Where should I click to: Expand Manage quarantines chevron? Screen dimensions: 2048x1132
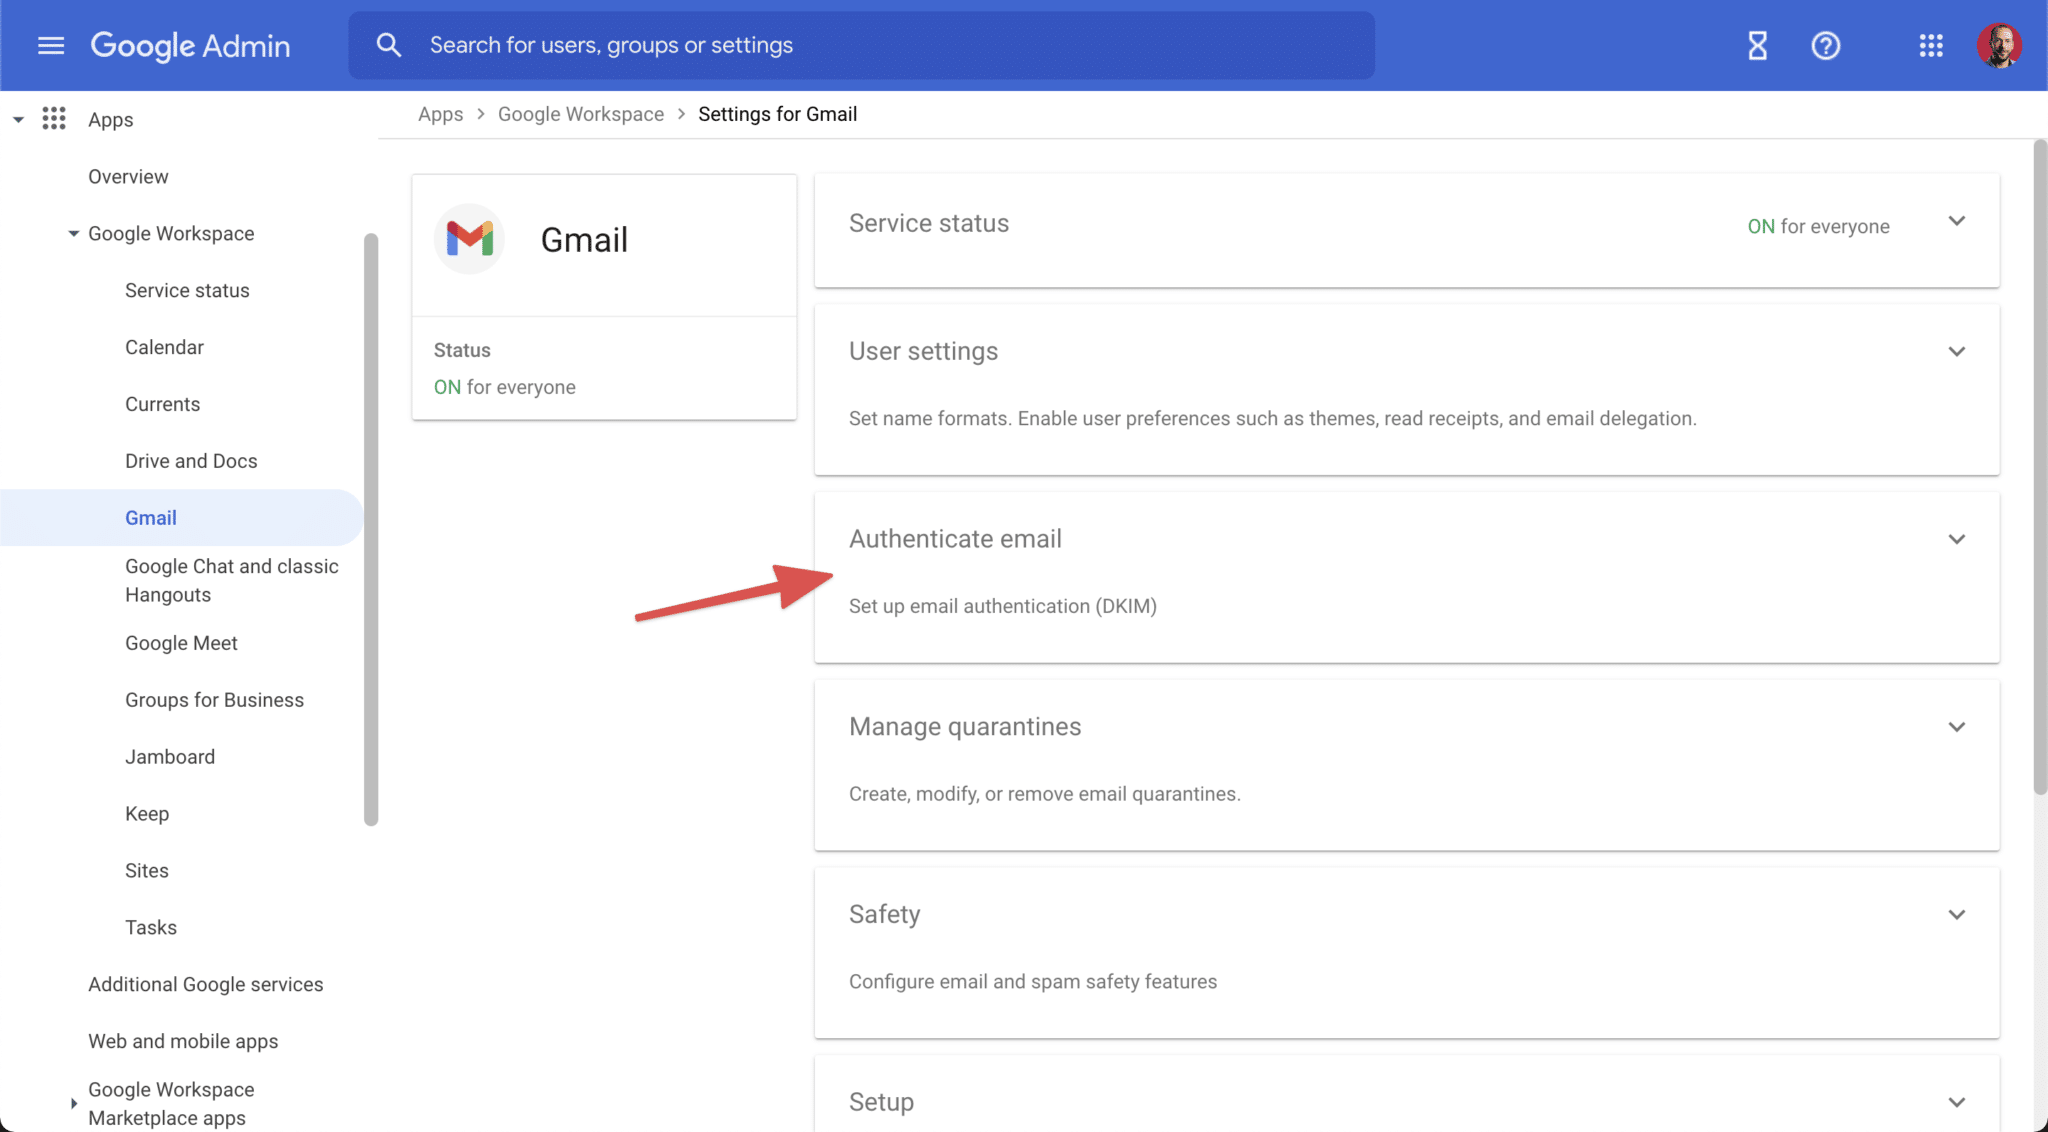(x=1957, y=727)
